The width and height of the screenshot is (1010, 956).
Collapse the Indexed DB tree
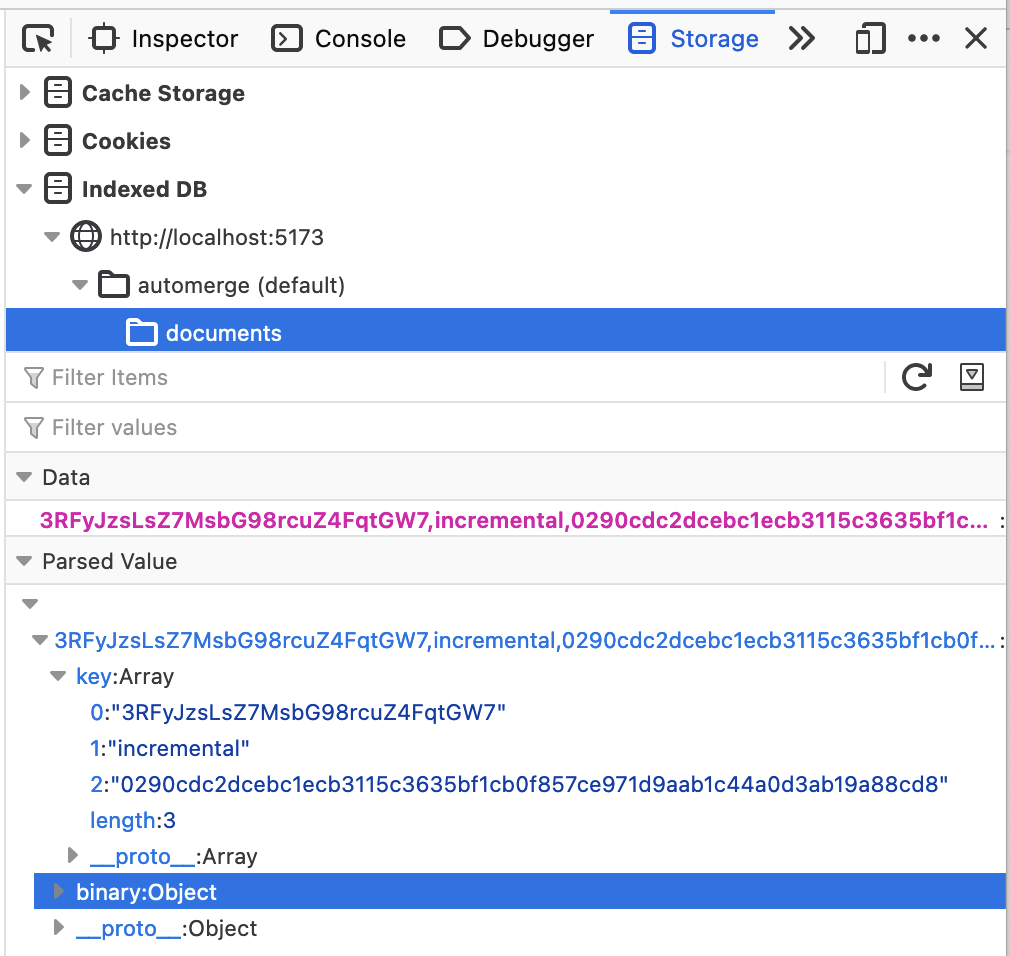pyautogui.click(x=24, y=188)
